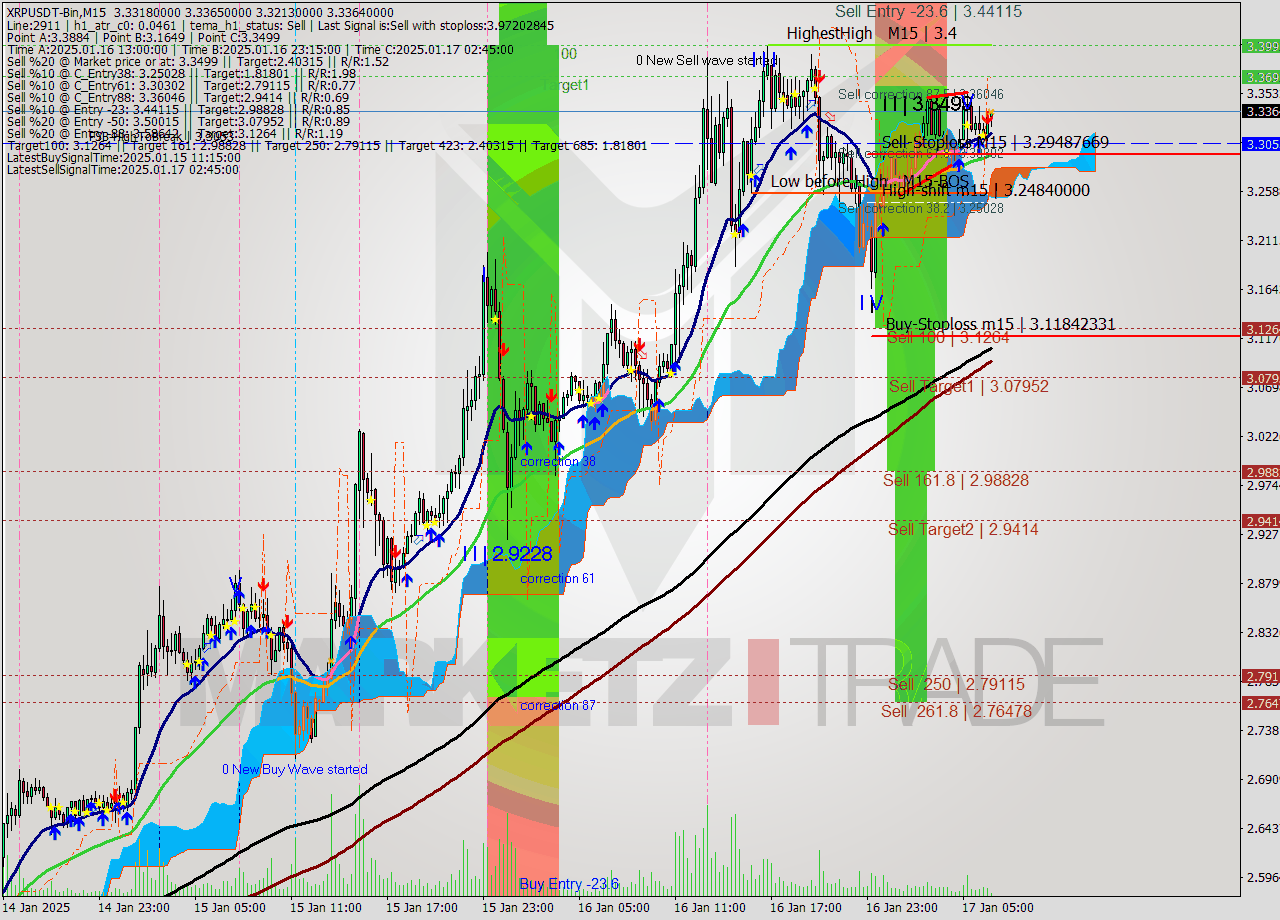
Task: Click the '16 Jan 11:00' time label
Action: (x=709, y=908)
